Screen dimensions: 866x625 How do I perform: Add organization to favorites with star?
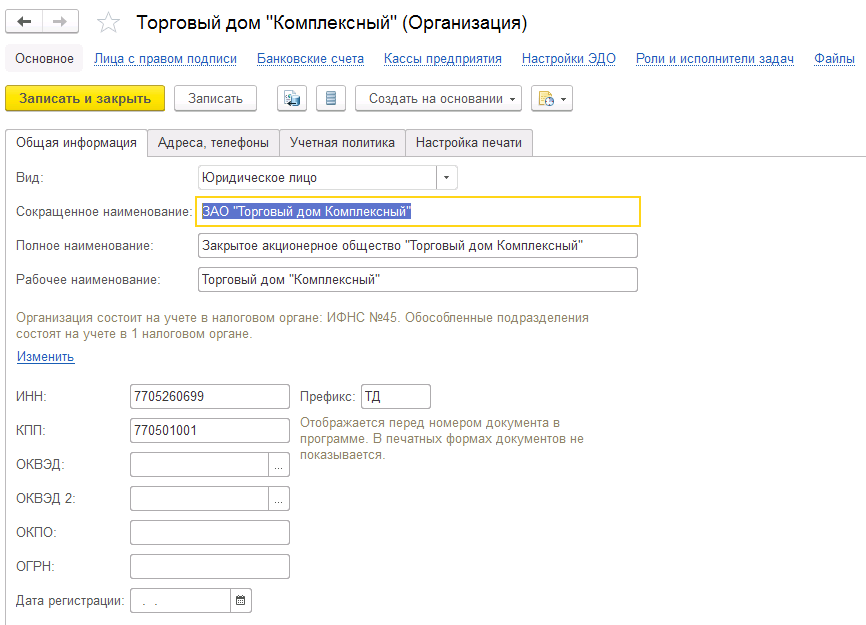110,23
